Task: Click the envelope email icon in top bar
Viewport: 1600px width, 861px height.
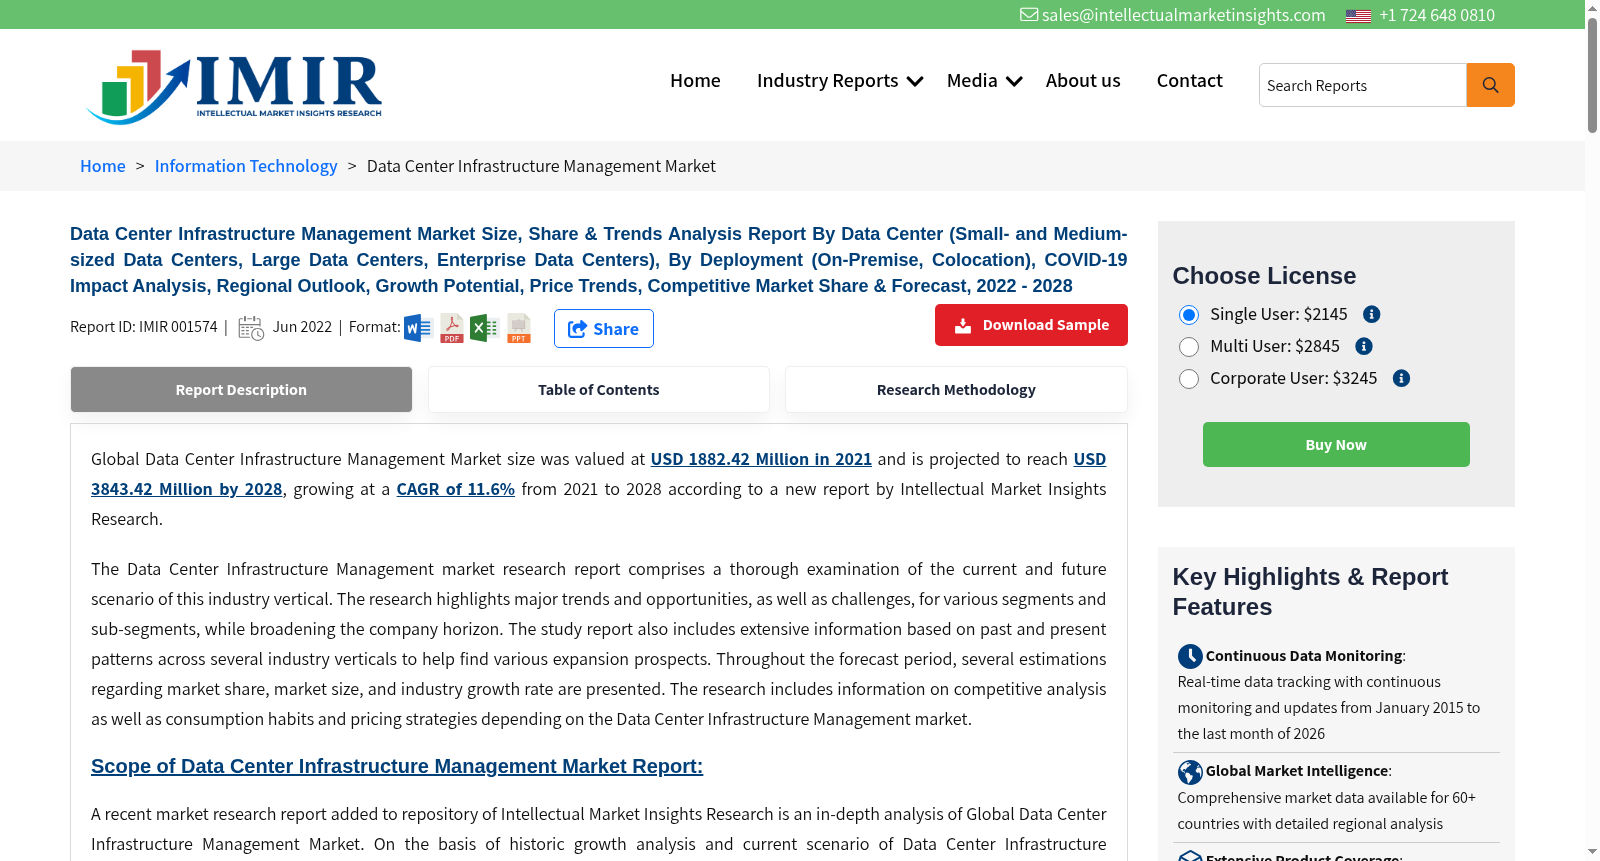Action: tap(1029, 14)
